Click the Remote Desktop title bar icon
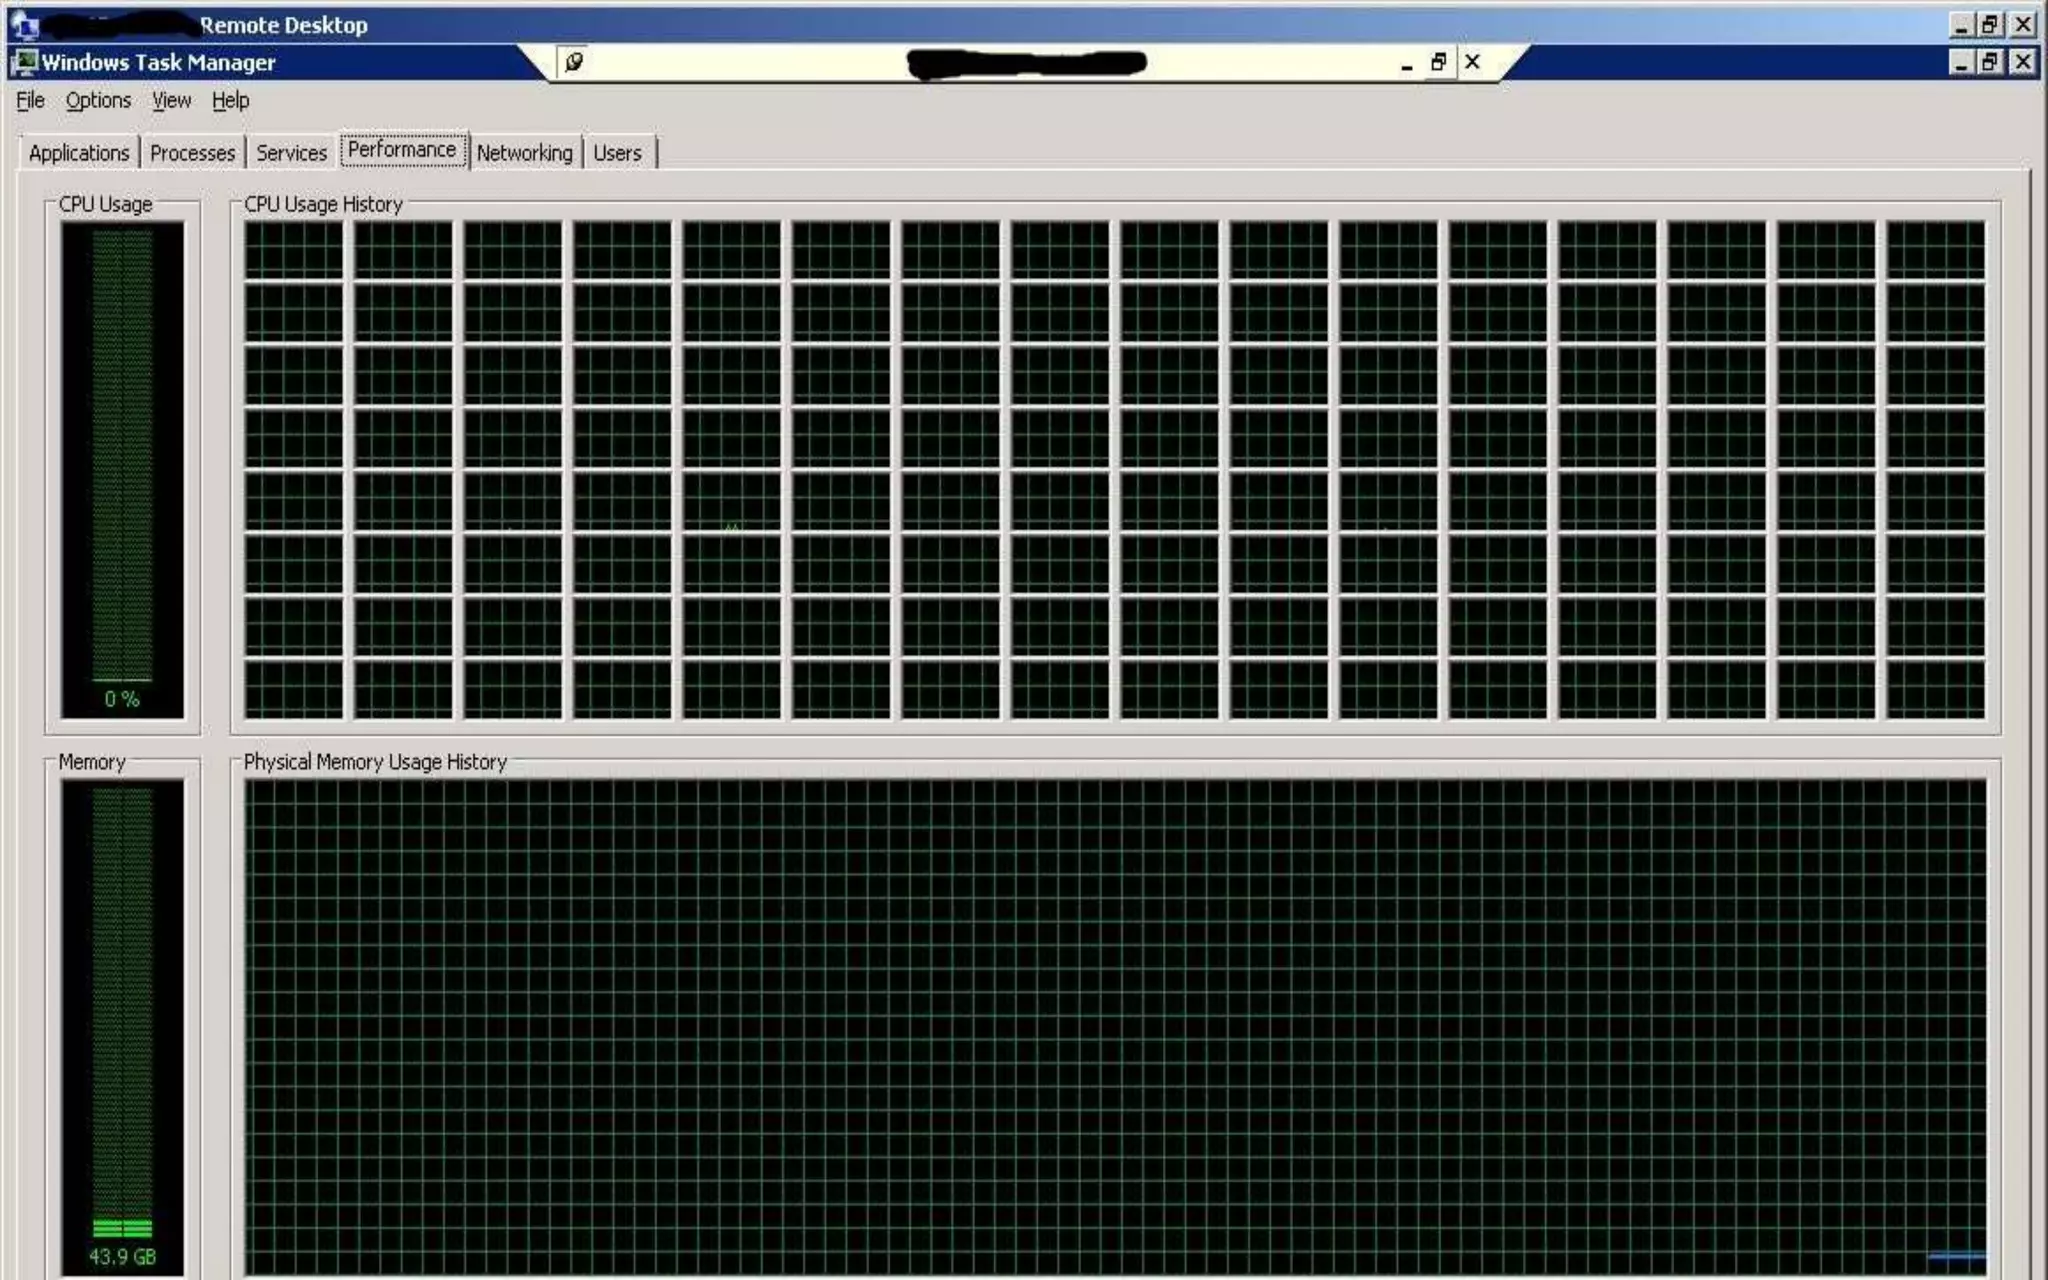Image resolution: width=2048 pixels, height=1280 pixels. tap(24, 25)
